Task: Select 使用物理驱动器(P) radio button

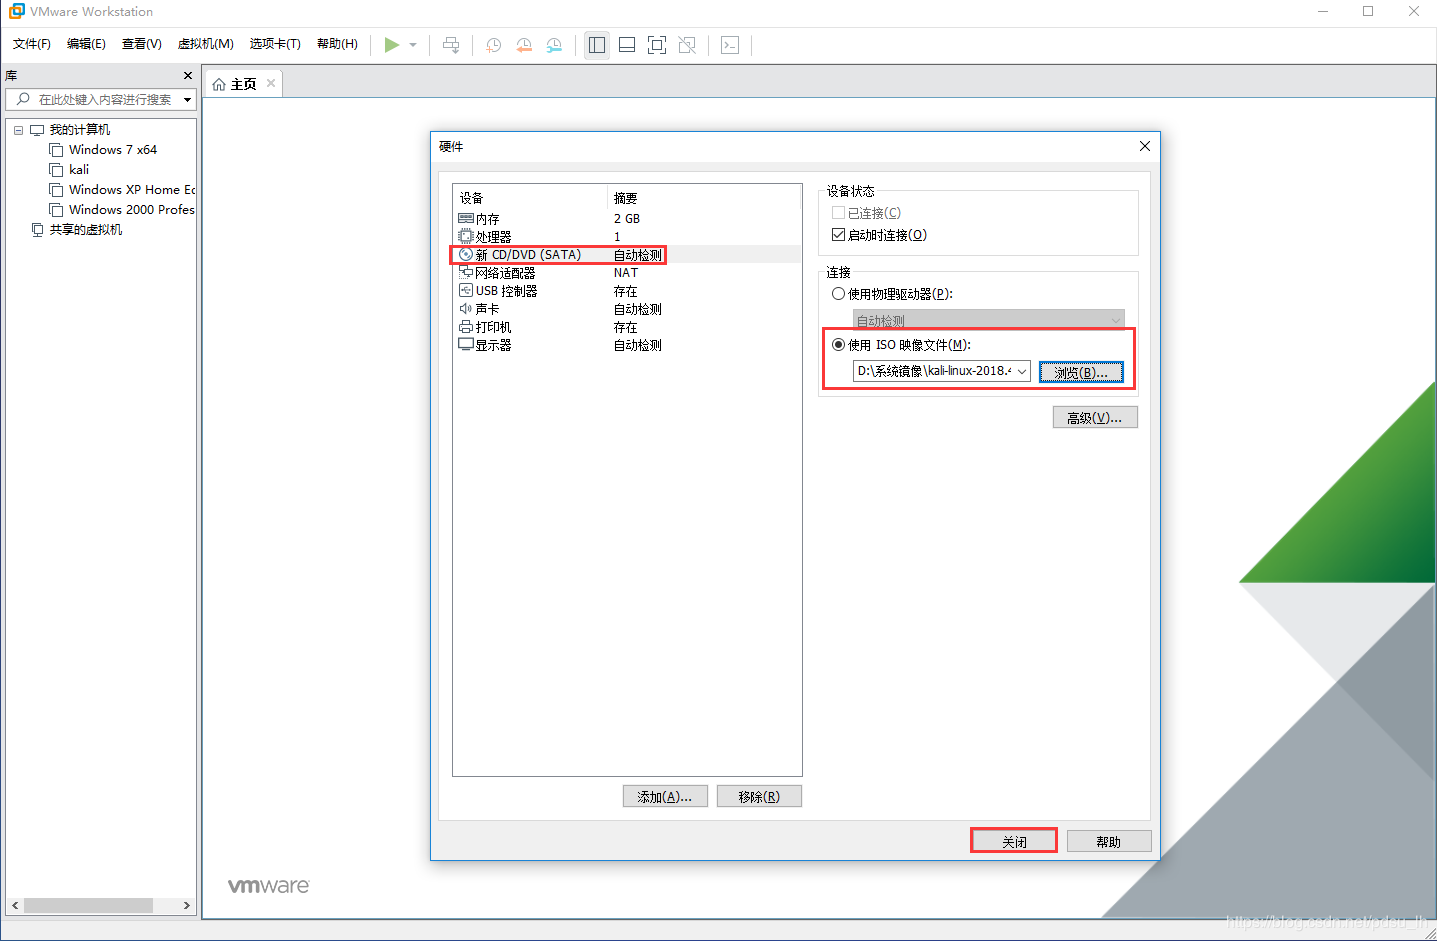Action: coord(838,294)
